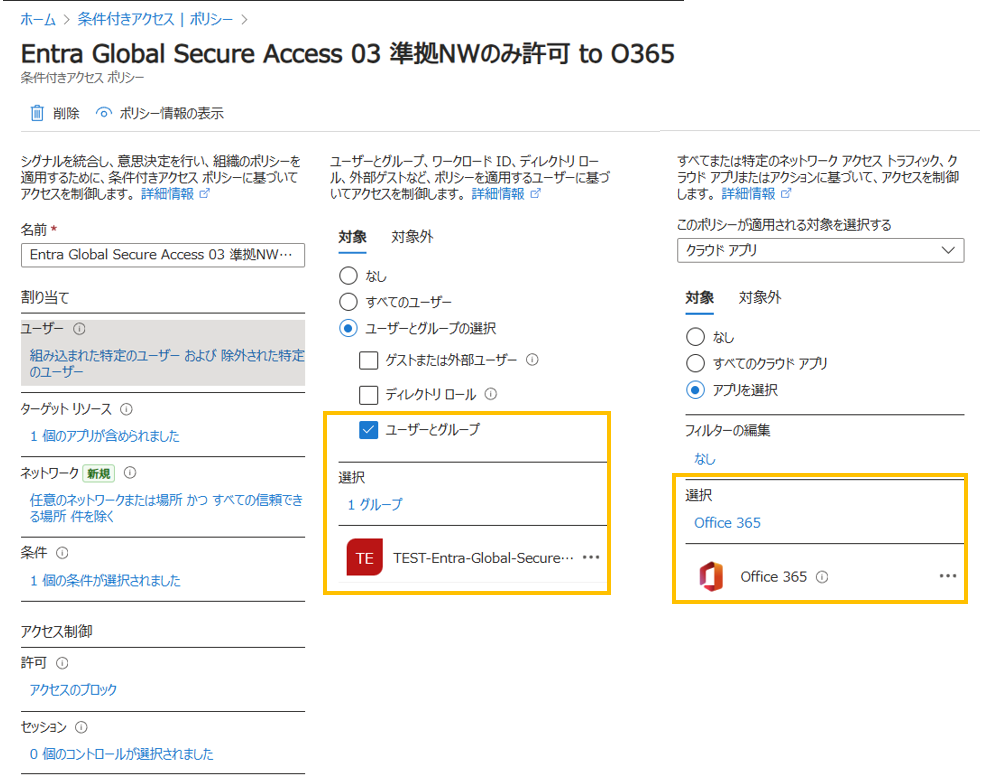Open info icon next to 条件
982x775 pixels.
[62, 553]
